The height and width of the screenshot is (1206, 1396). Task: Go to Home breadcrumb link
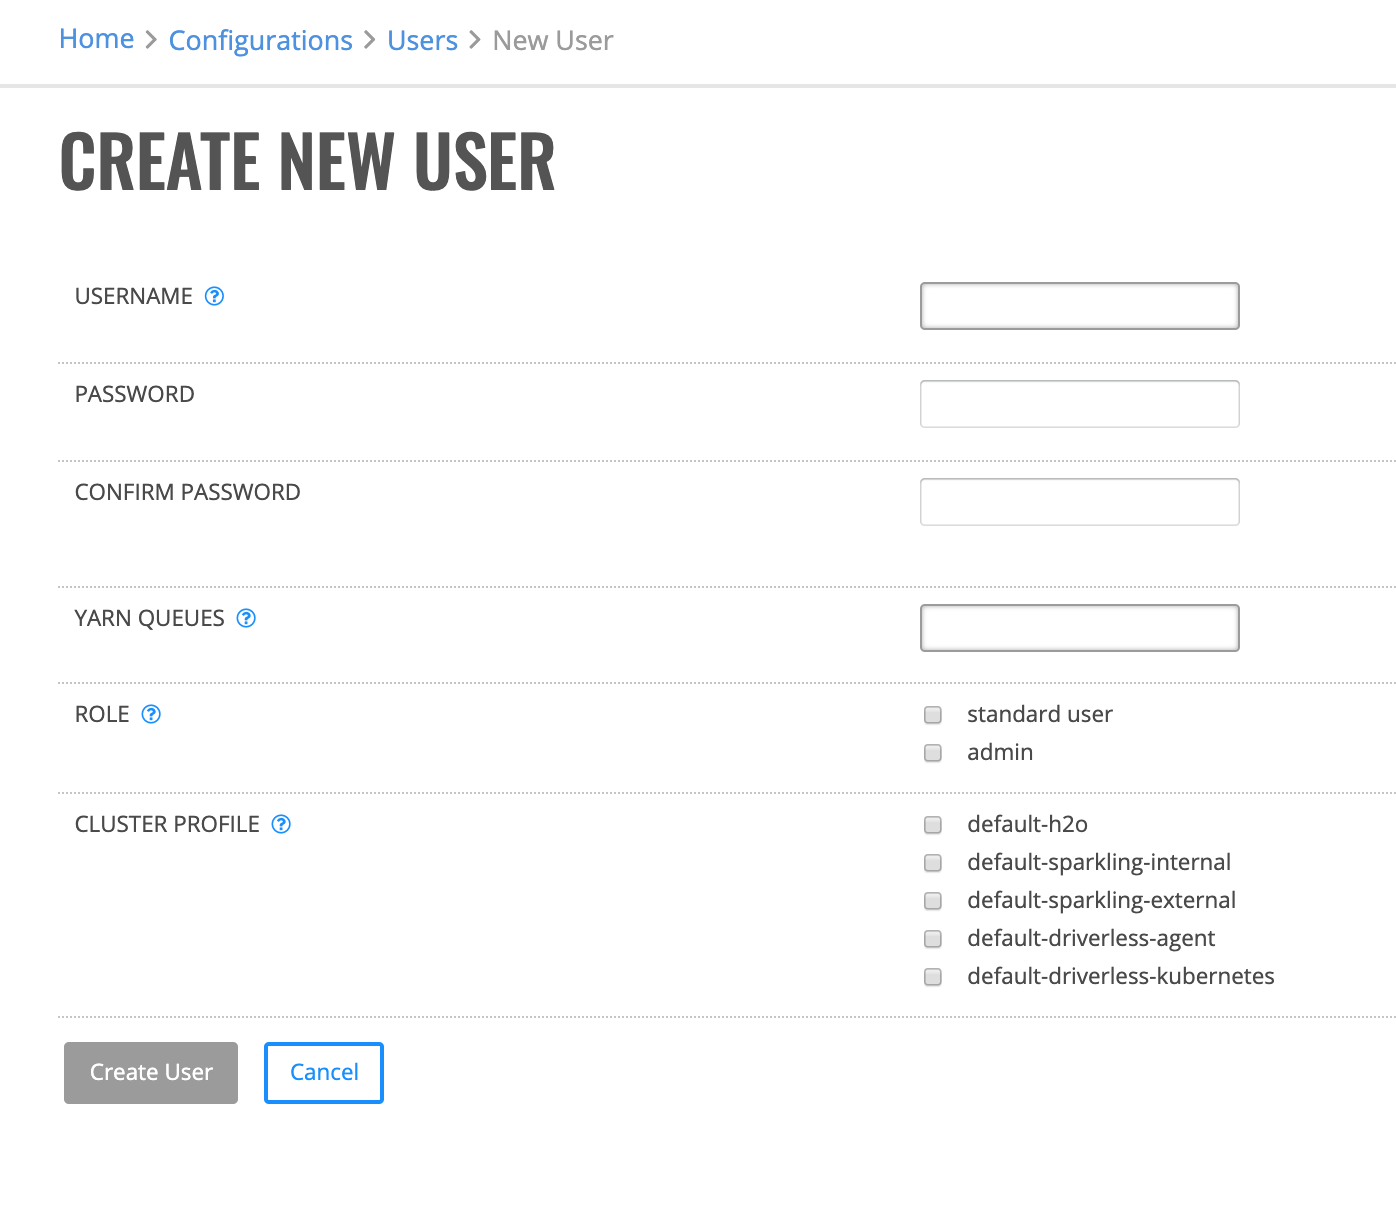(97, 39)
